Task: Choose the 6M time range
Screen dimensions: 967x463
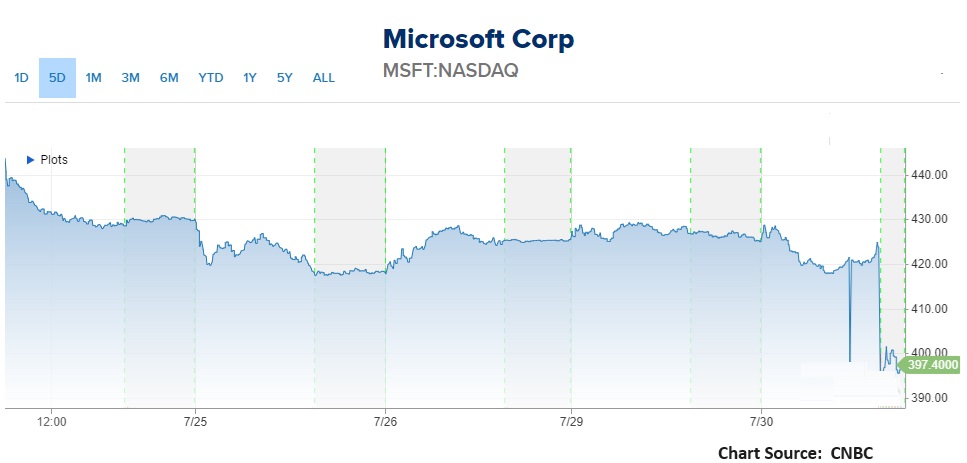Action: click(x=169, y=78)
